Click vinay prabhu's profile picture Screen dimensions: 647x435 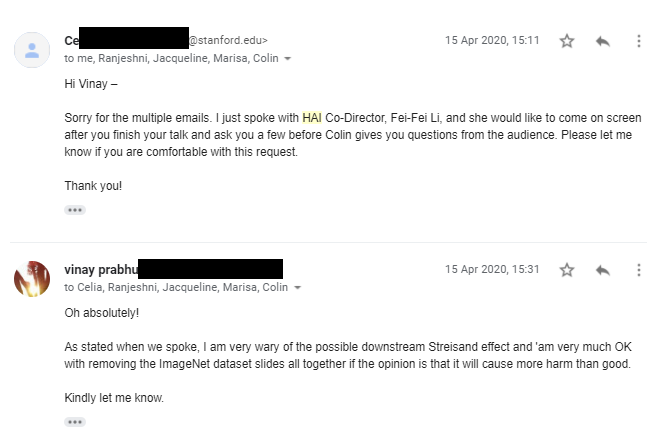tap(32, 278)
